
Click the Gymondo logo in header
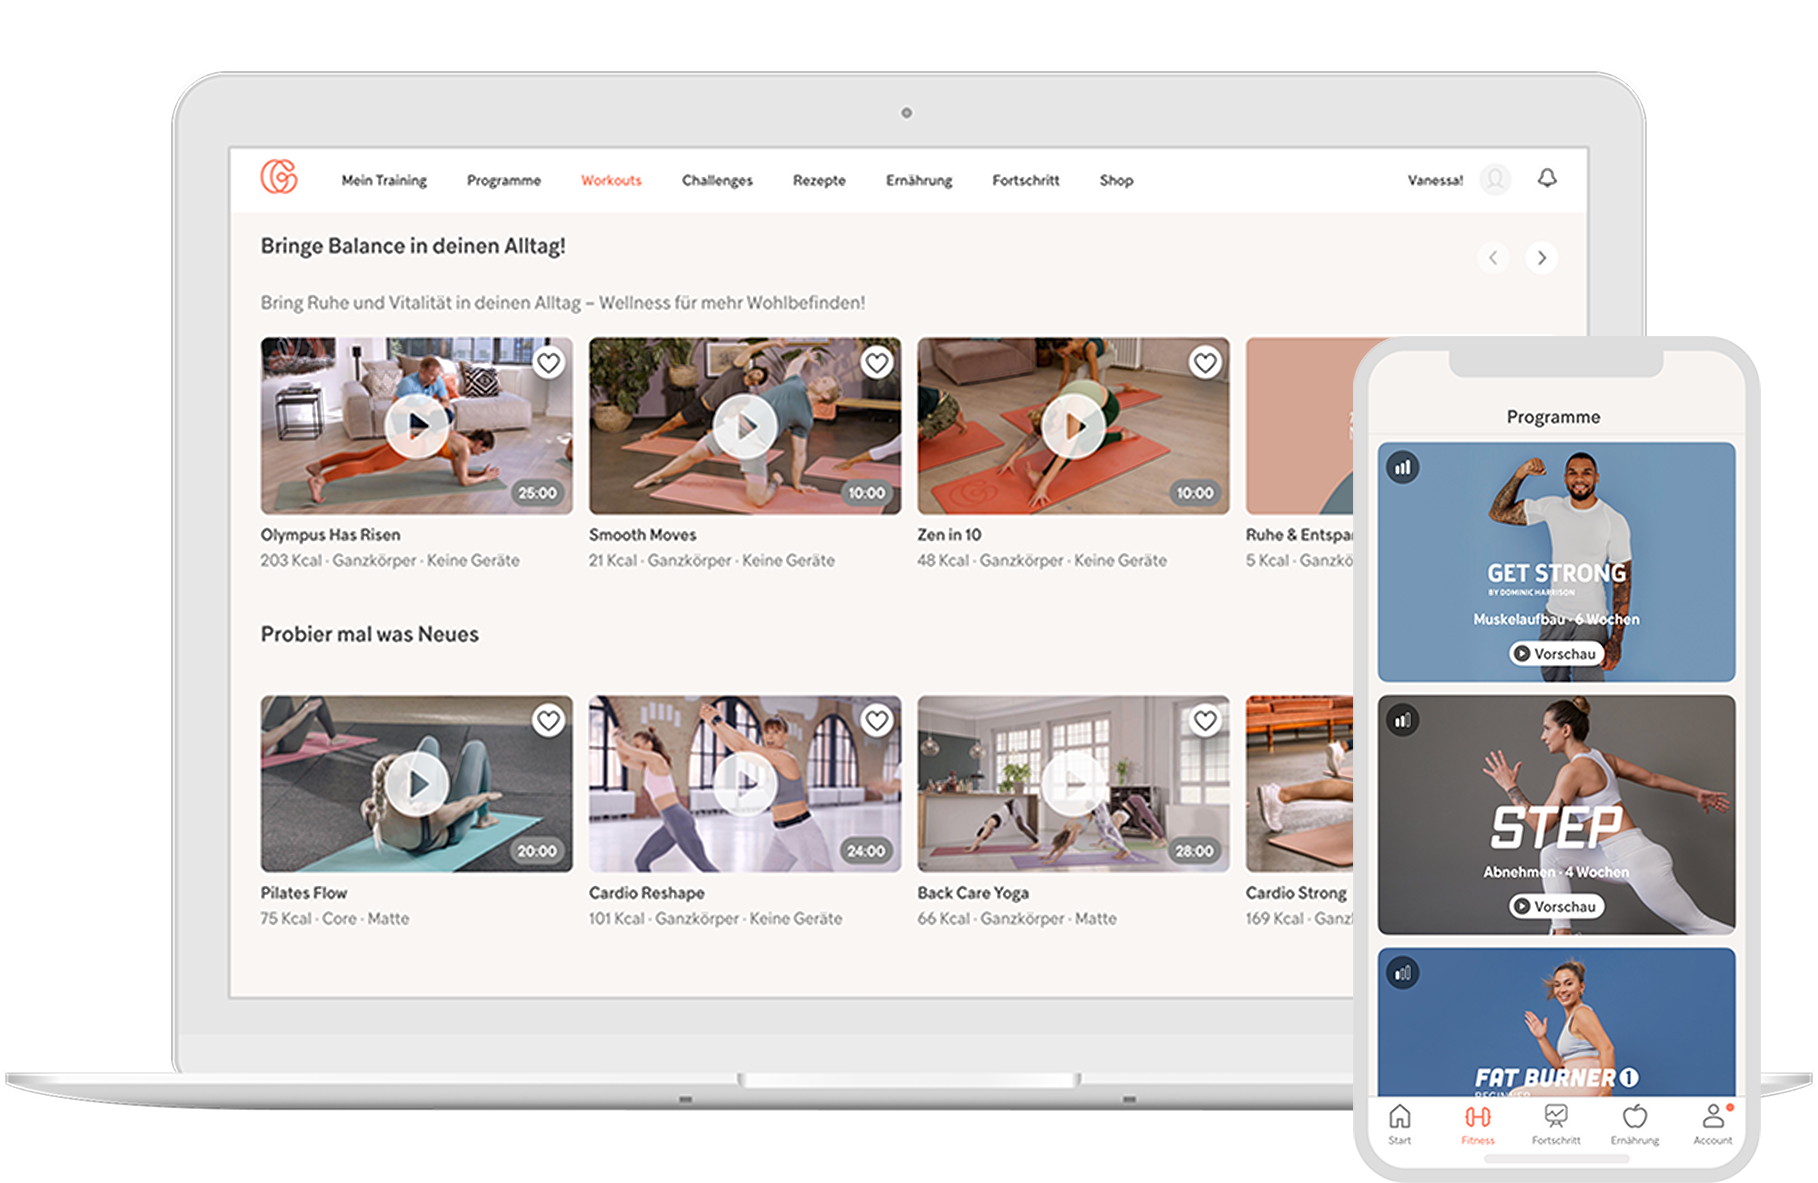279,177
